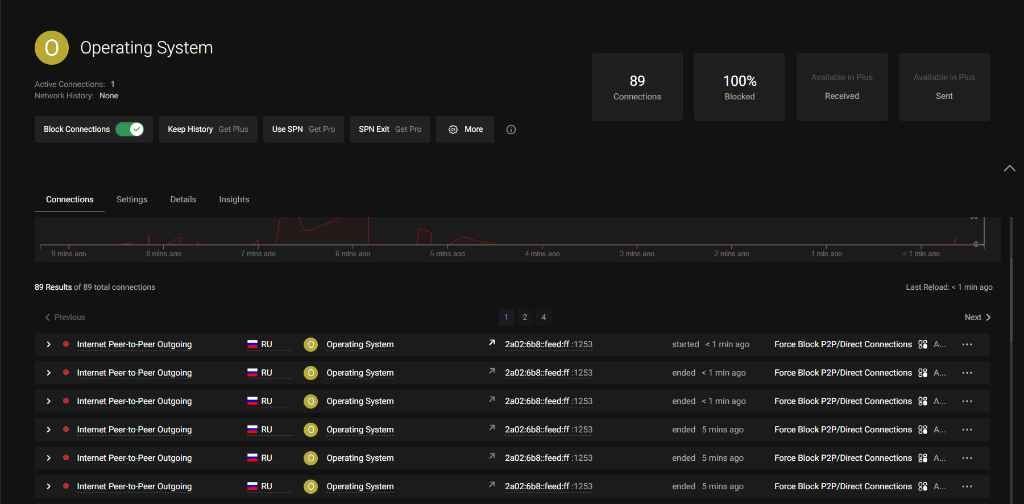Click the rule icon next to Force Block on the first row
The width and height of the screenshot is (1024, 504).
(x=923, y=344)
